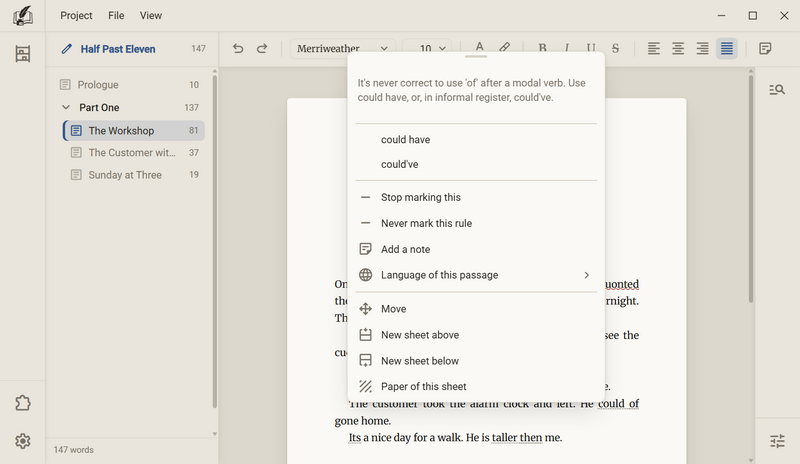The image size is (800, 464).
Task: Select the highlighter pen tool
Action: point(504,47)
